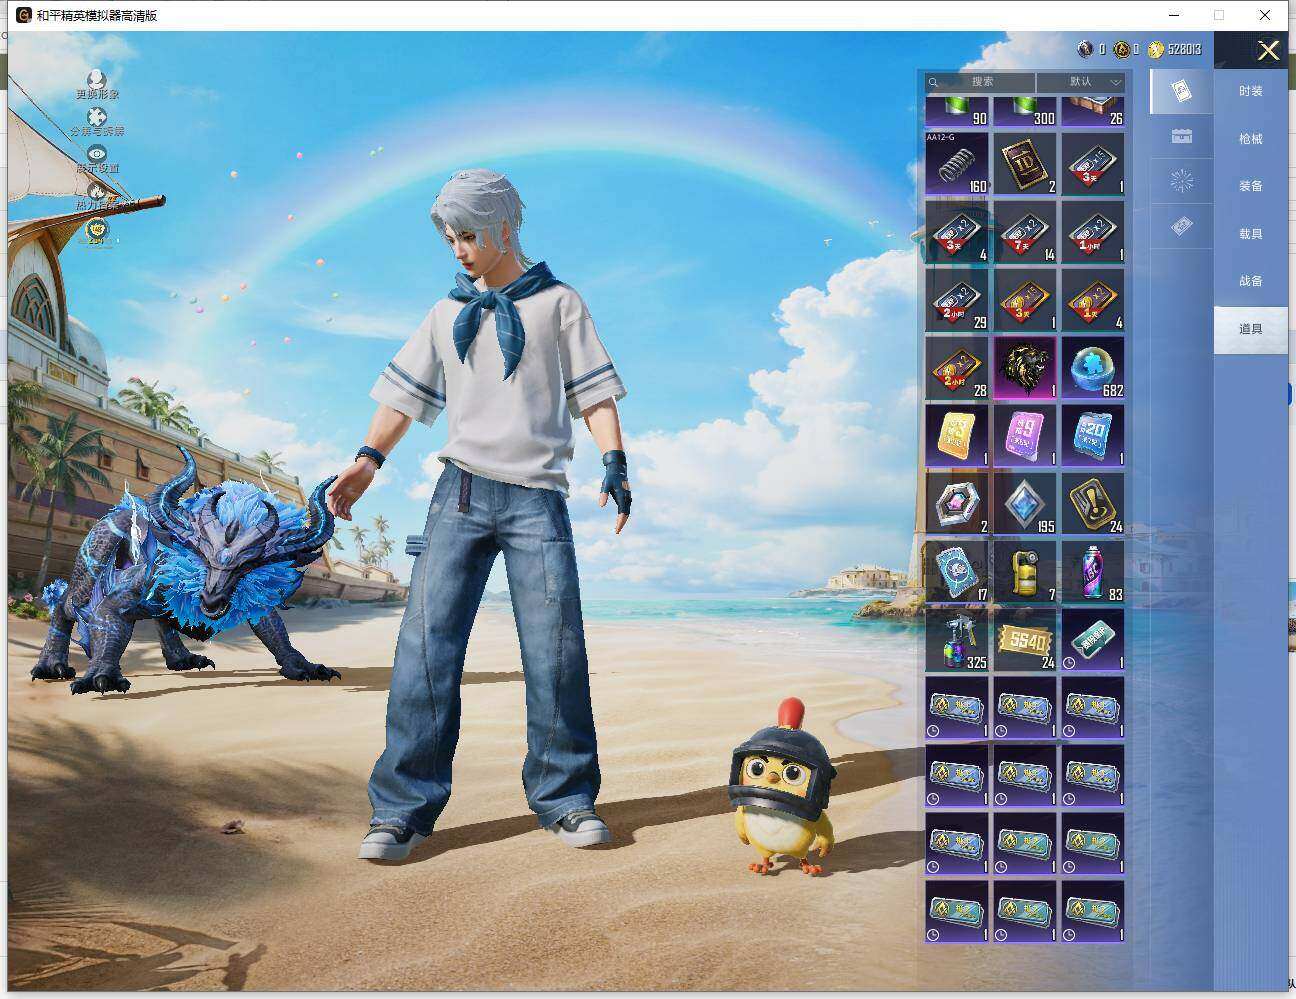Select the silver x2 7天 card
The width and height of the screenshot is (1296, 999).
click(1025, 232)
